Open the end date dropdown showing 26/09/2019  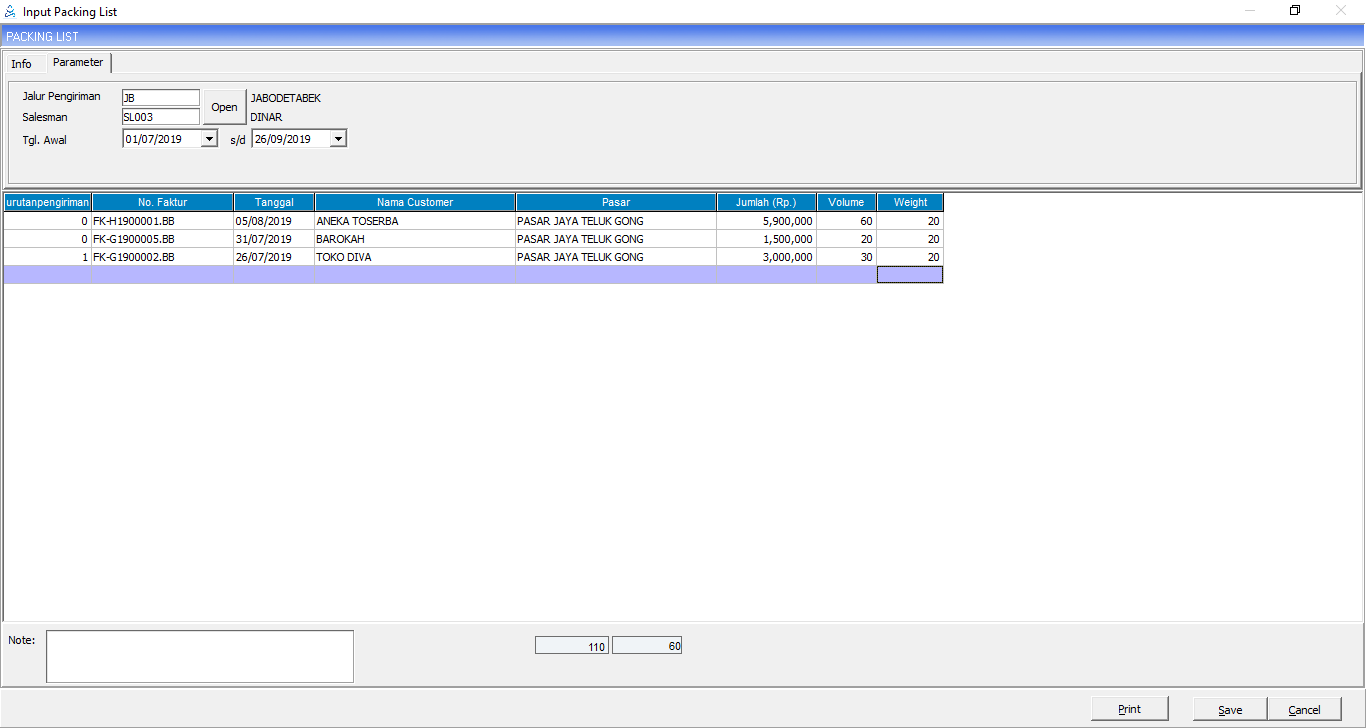(338, 139)
